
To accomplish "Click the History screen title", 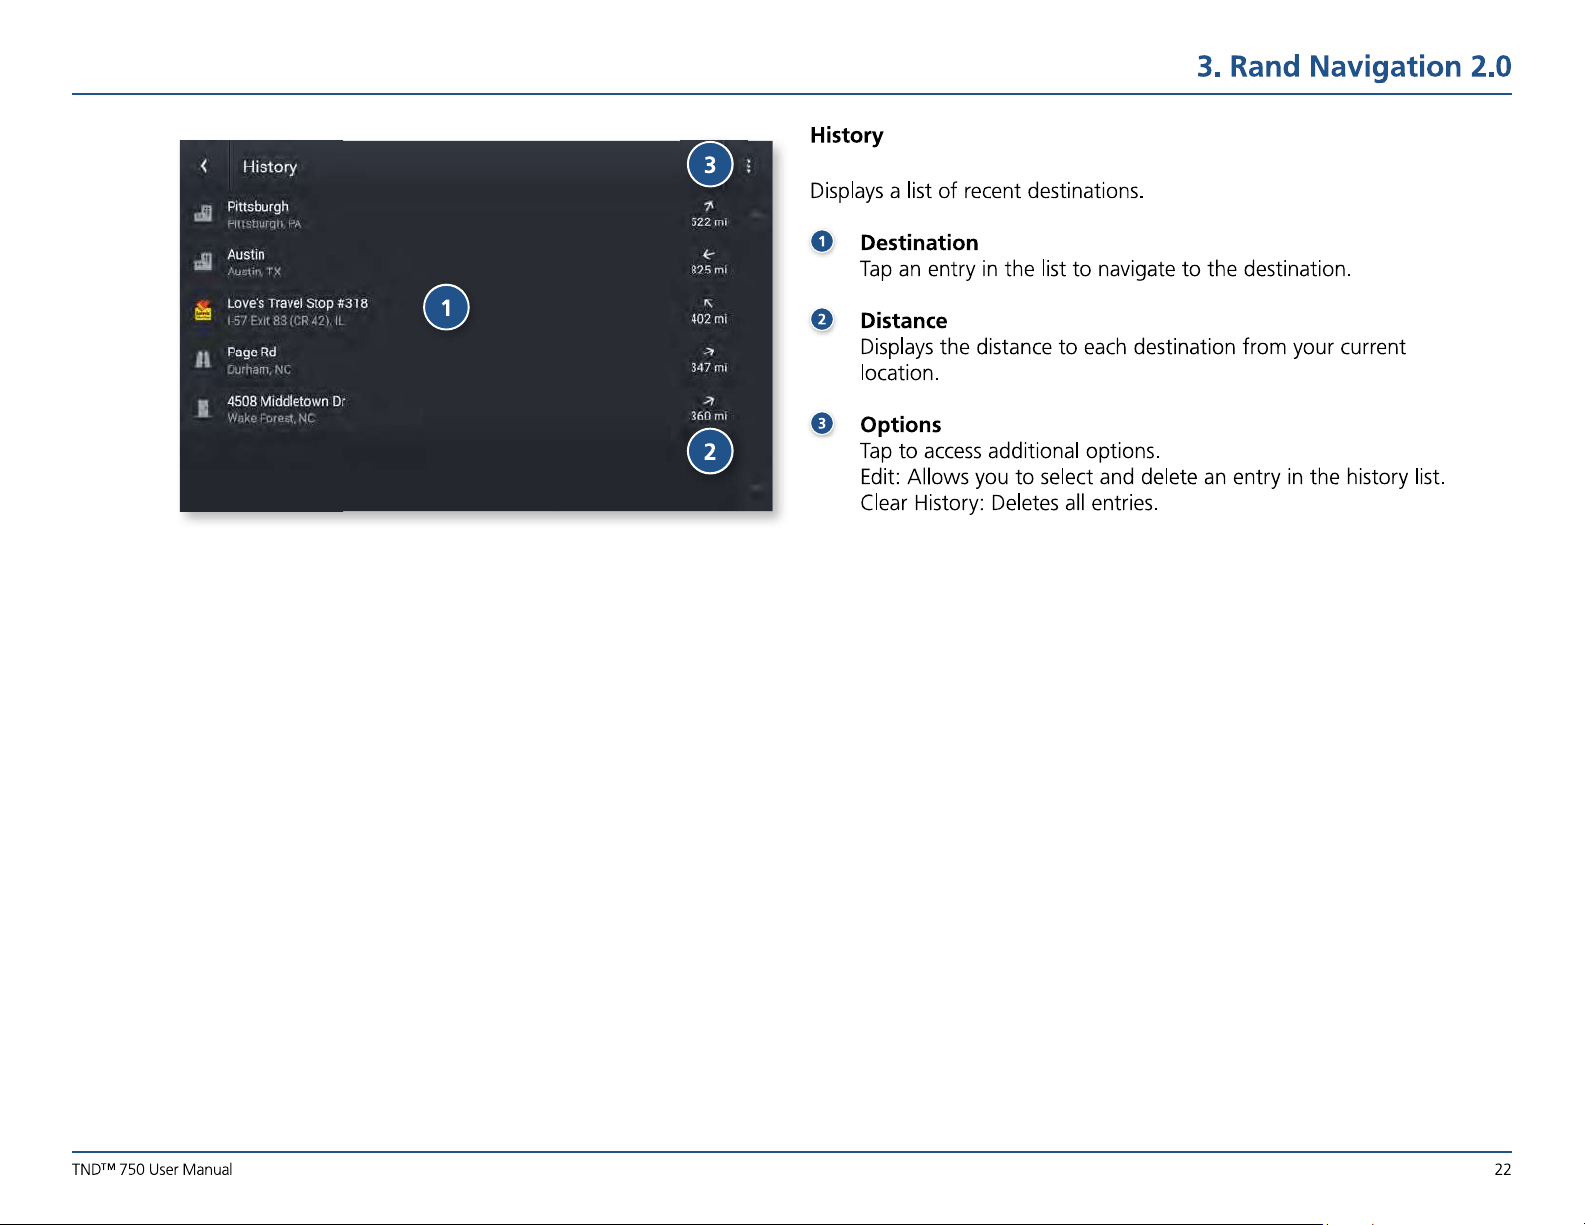I will tap(270, 167).
